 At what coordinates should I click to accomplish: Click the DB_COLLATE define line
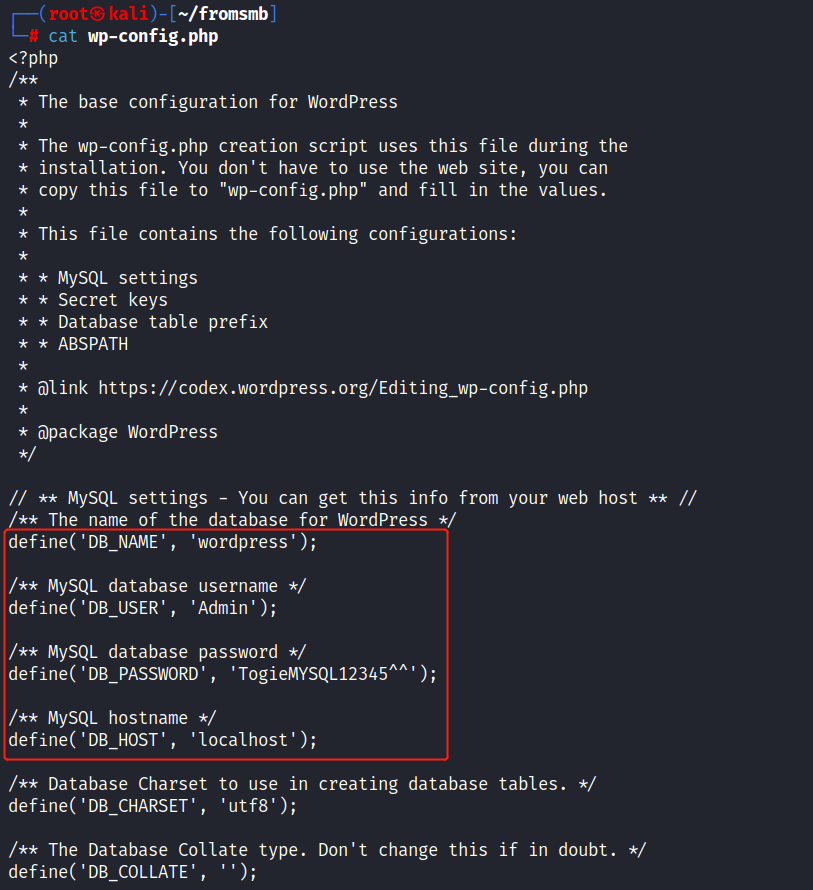click(x=132, y=872)
